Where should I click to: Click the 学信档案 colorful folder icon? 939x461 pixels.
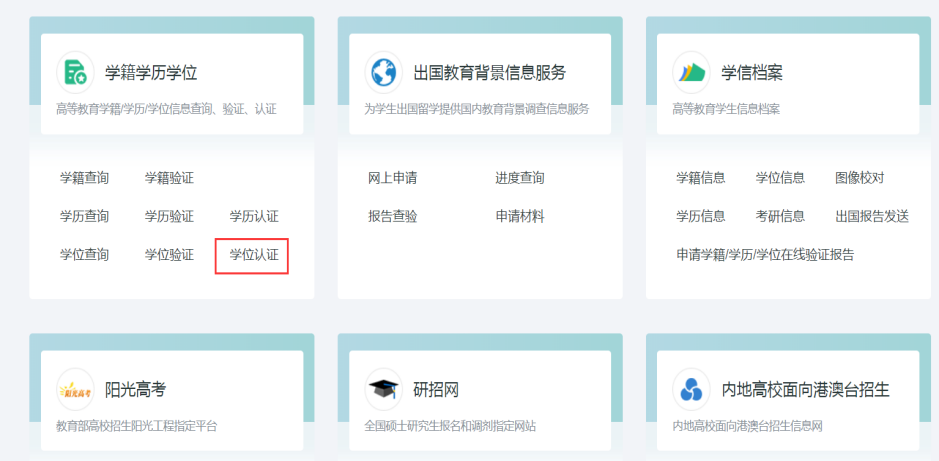(691, 72)
